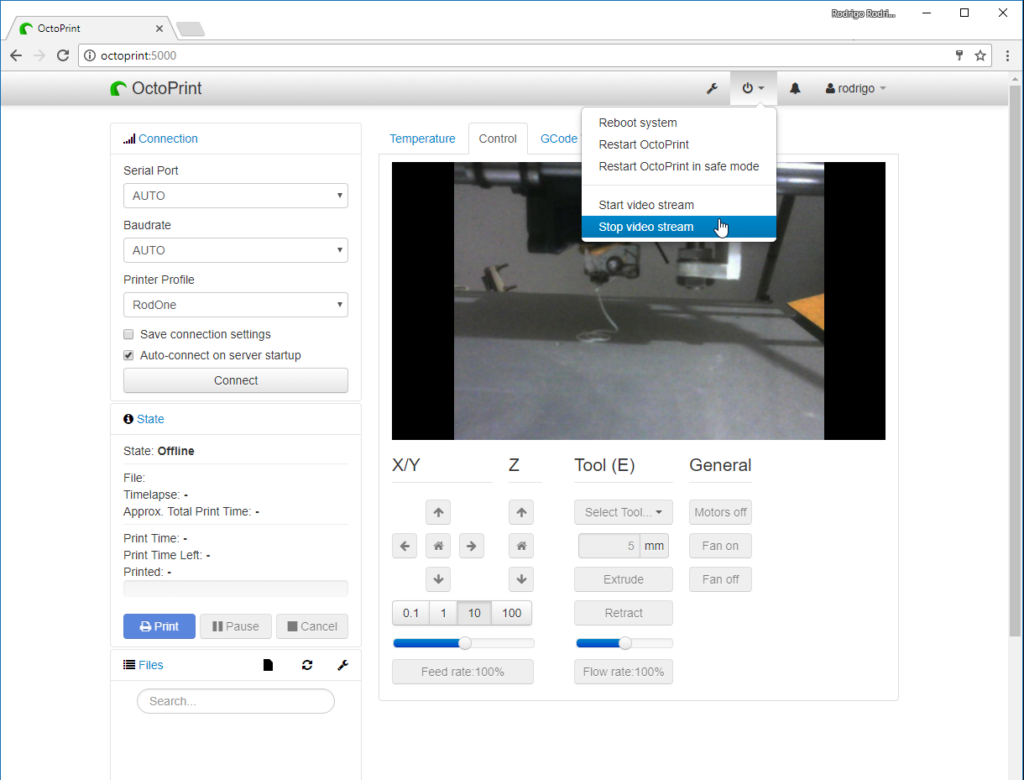Choose Restart OctoPrint
The image size is (1024, 780).
679,144
